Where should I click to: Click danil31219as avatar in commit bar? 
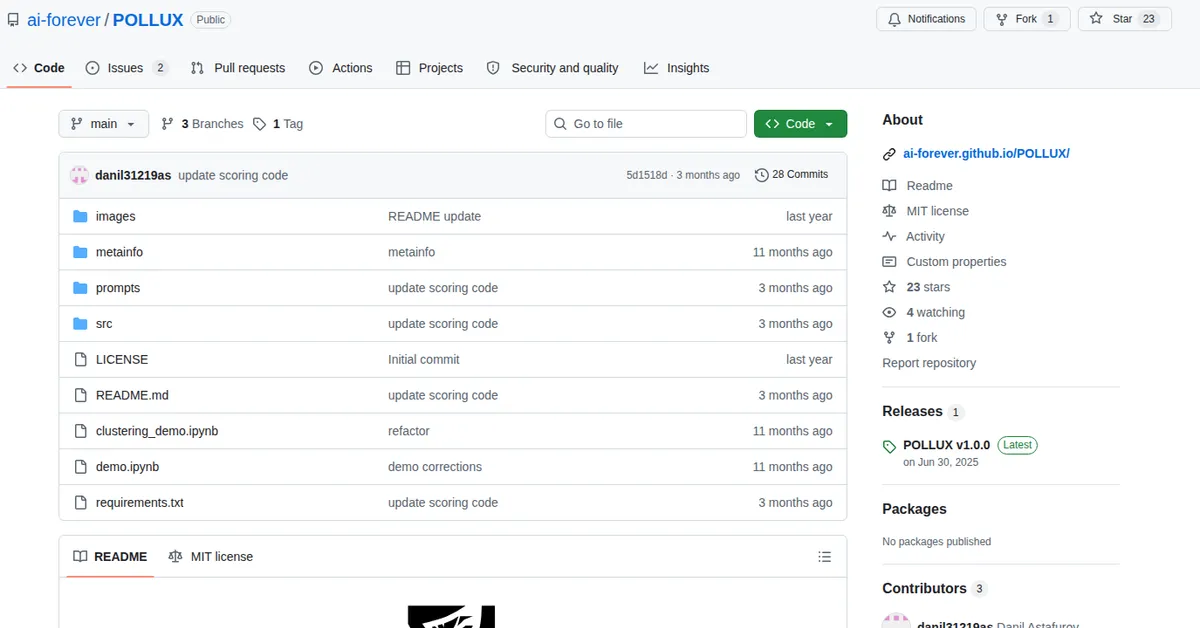(79, 175)
